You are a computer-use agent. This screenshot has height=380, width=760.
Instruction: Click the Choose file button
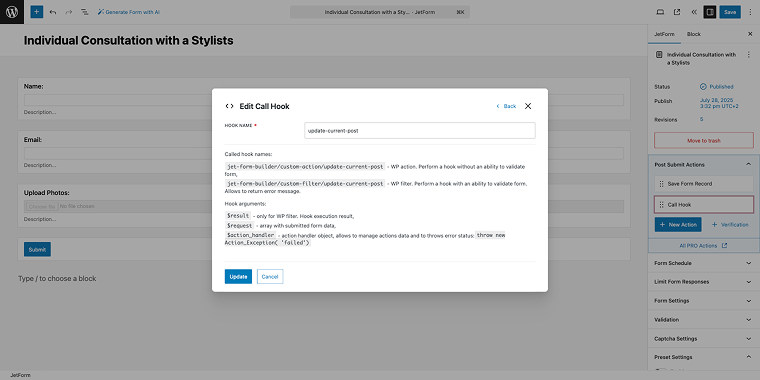click(x=42, y=206)
